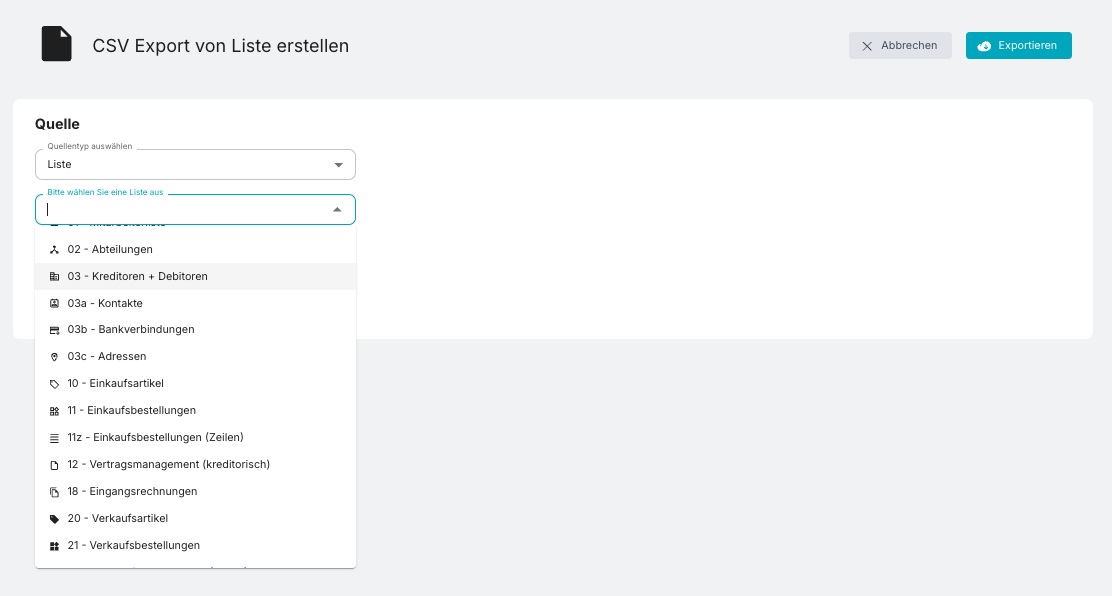Image resolution: width=1112 pixels, height=596 pixels.
Task: Click the Bankverbindungen card icon
Action: tap(54, 330)
